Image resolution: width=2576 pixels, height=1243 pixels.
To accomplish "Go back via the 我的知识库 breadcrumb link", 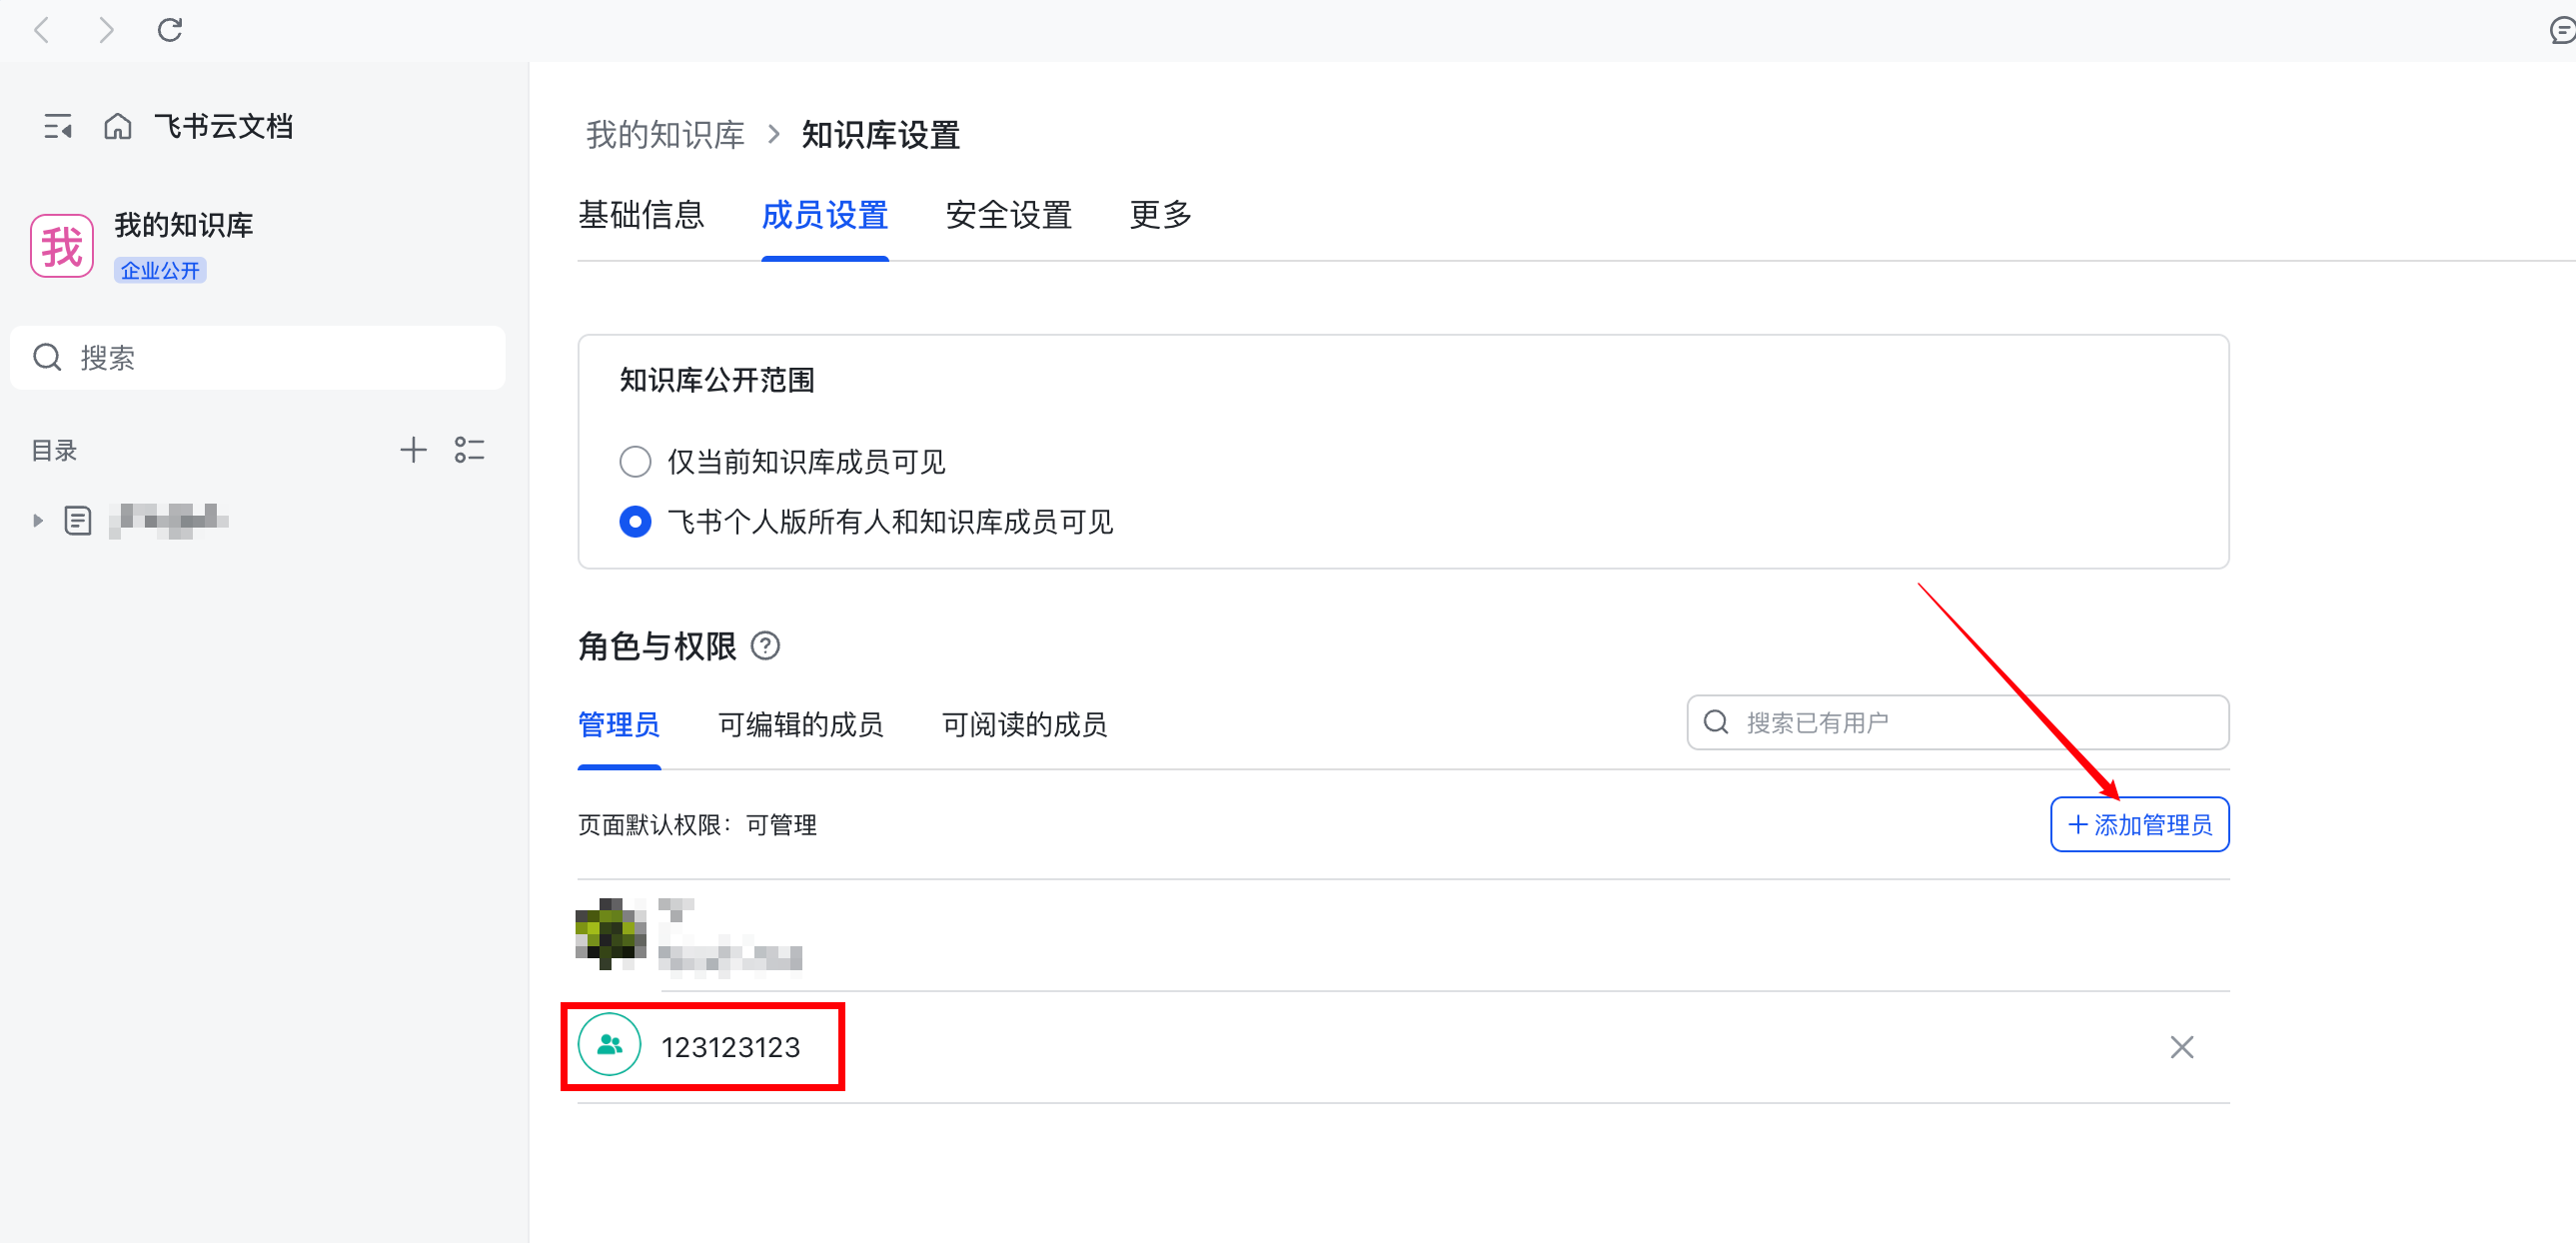I will point(665,135).
